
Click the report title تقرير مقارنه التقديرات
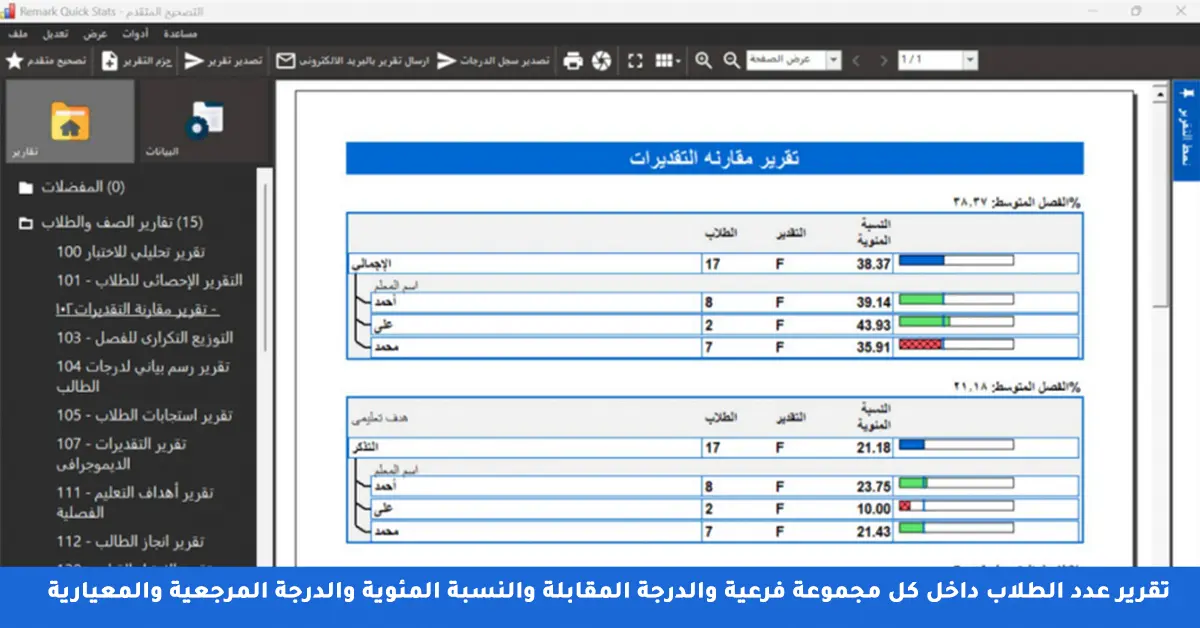click(x=713, y=159)
